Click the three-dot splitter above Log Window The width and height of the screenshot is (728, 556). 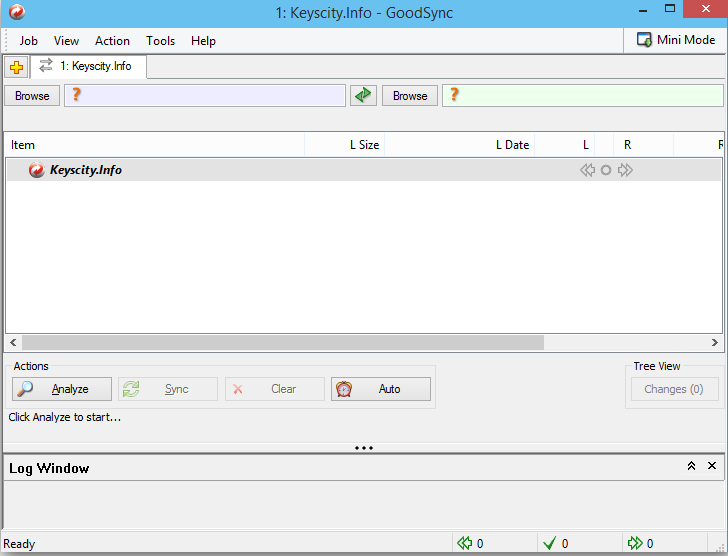point(364,448)
